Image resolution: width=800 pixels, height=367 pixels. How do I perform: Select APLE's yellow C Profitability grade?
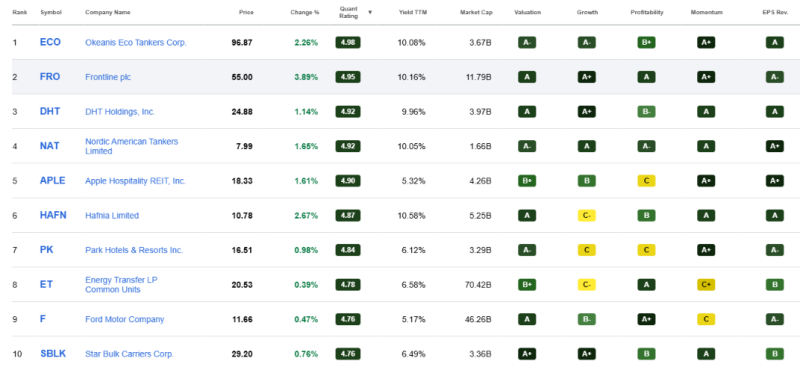point(646,181)
